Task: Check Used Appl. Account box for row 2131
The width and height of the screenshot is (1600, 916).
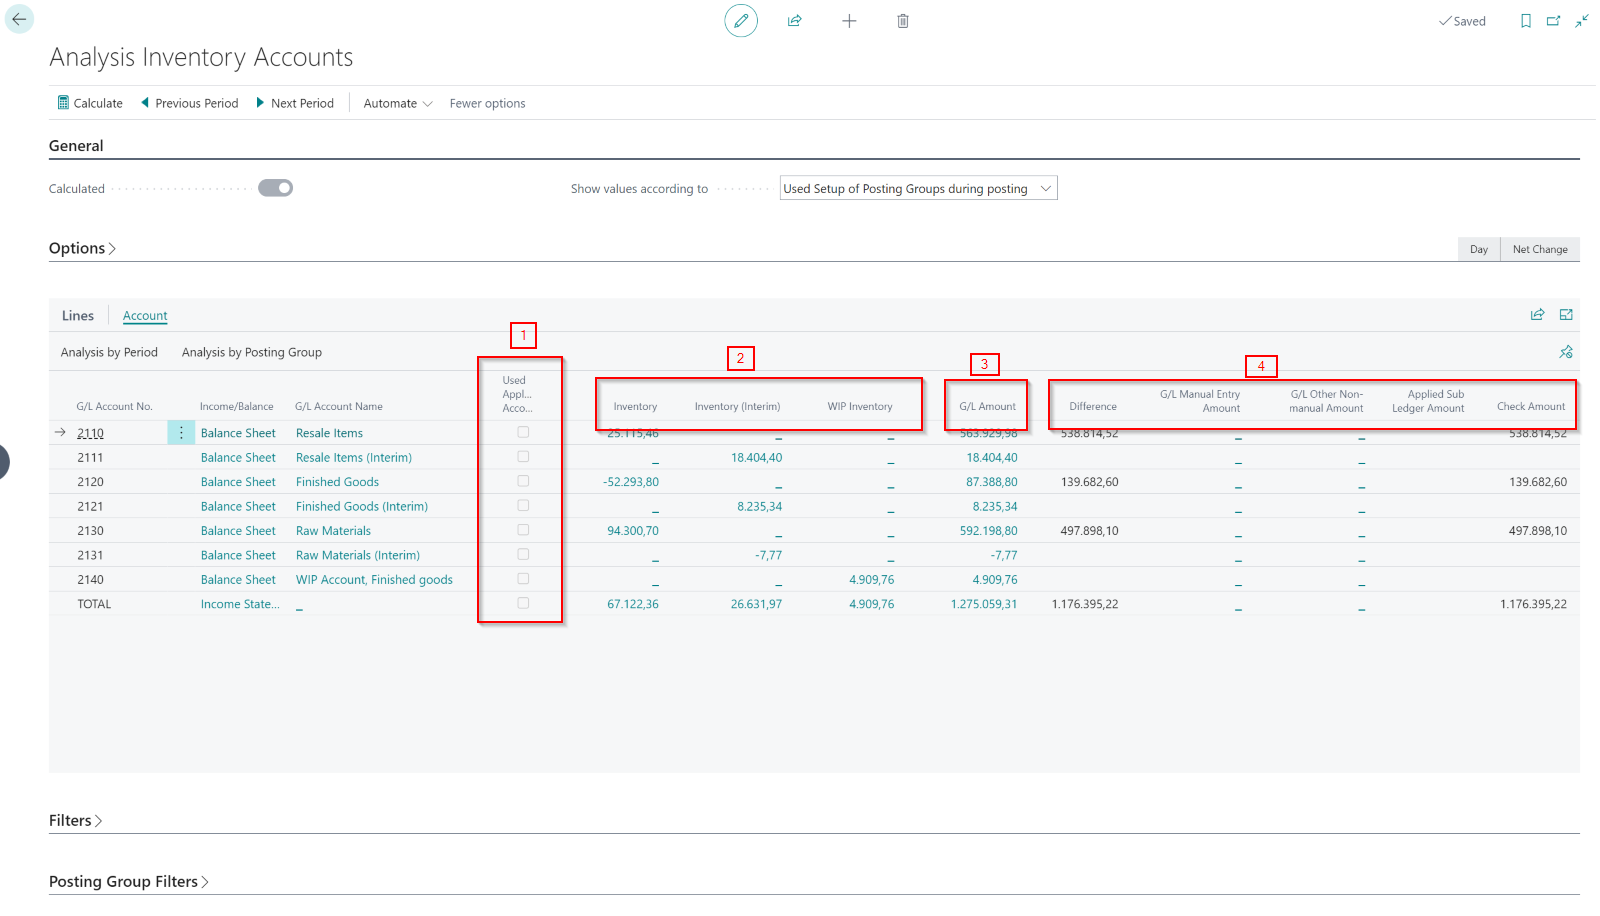Action: coord(523,555)
